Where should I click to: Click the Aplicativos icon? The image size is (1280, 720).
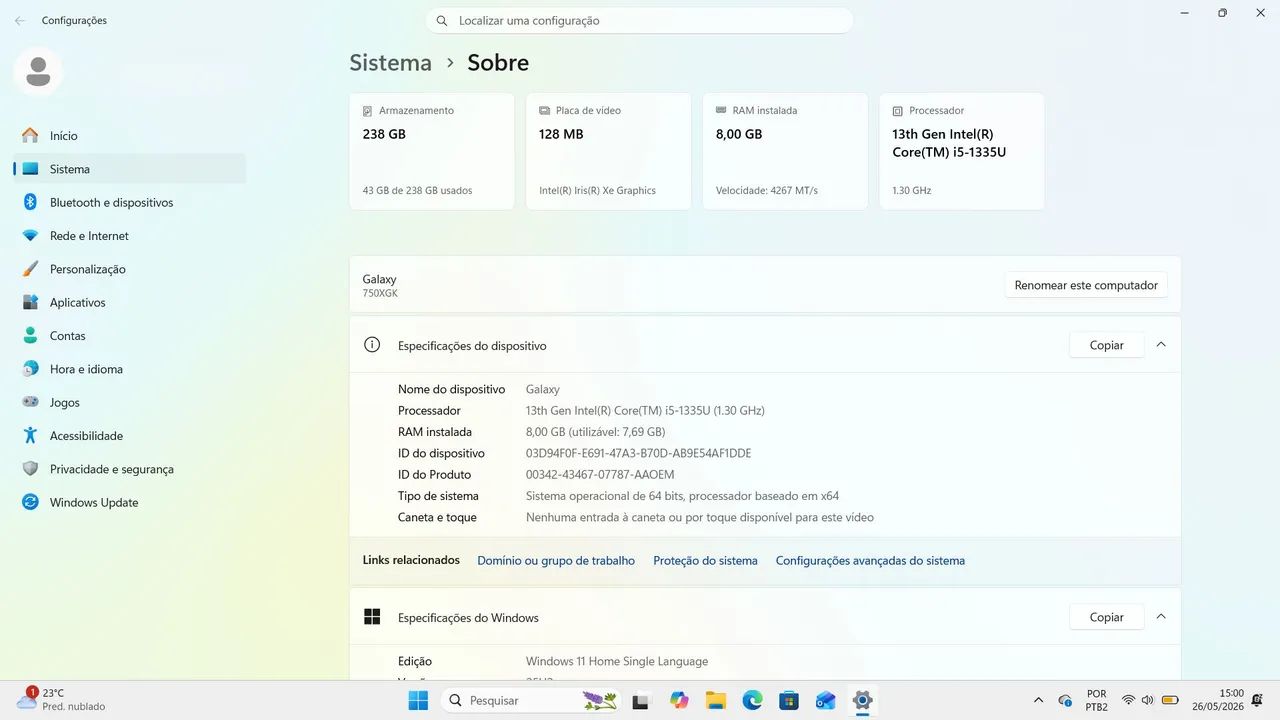point(30,302)
